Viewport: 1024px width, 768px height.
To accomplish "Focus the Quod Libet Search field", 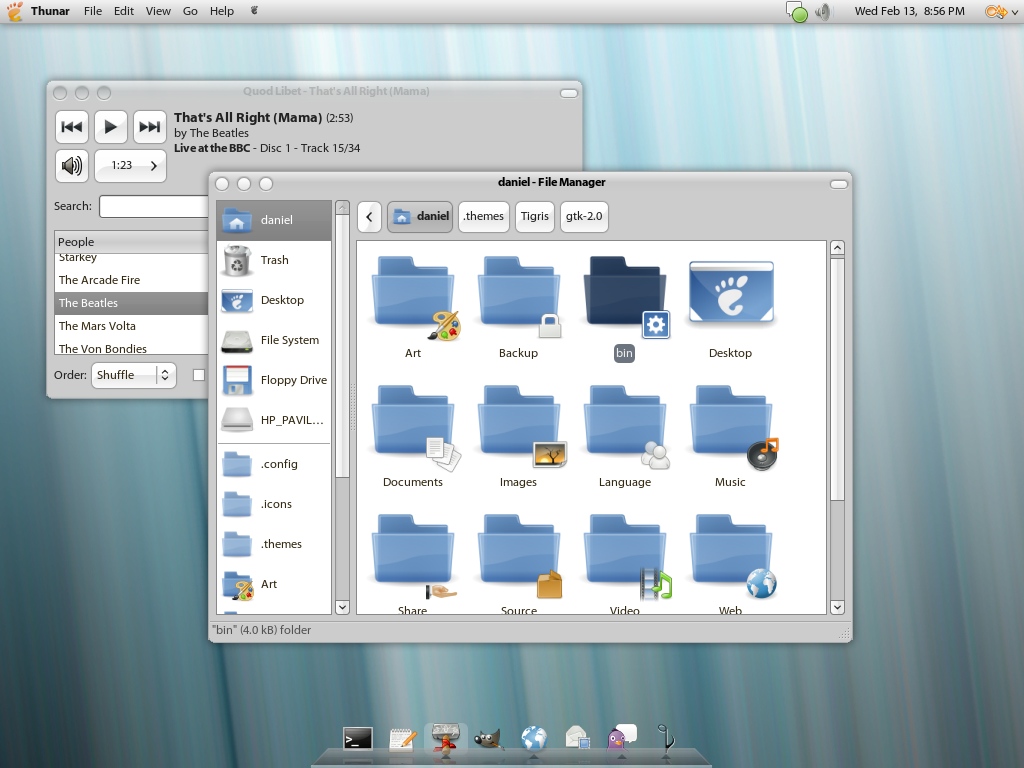I will [154, 206].
